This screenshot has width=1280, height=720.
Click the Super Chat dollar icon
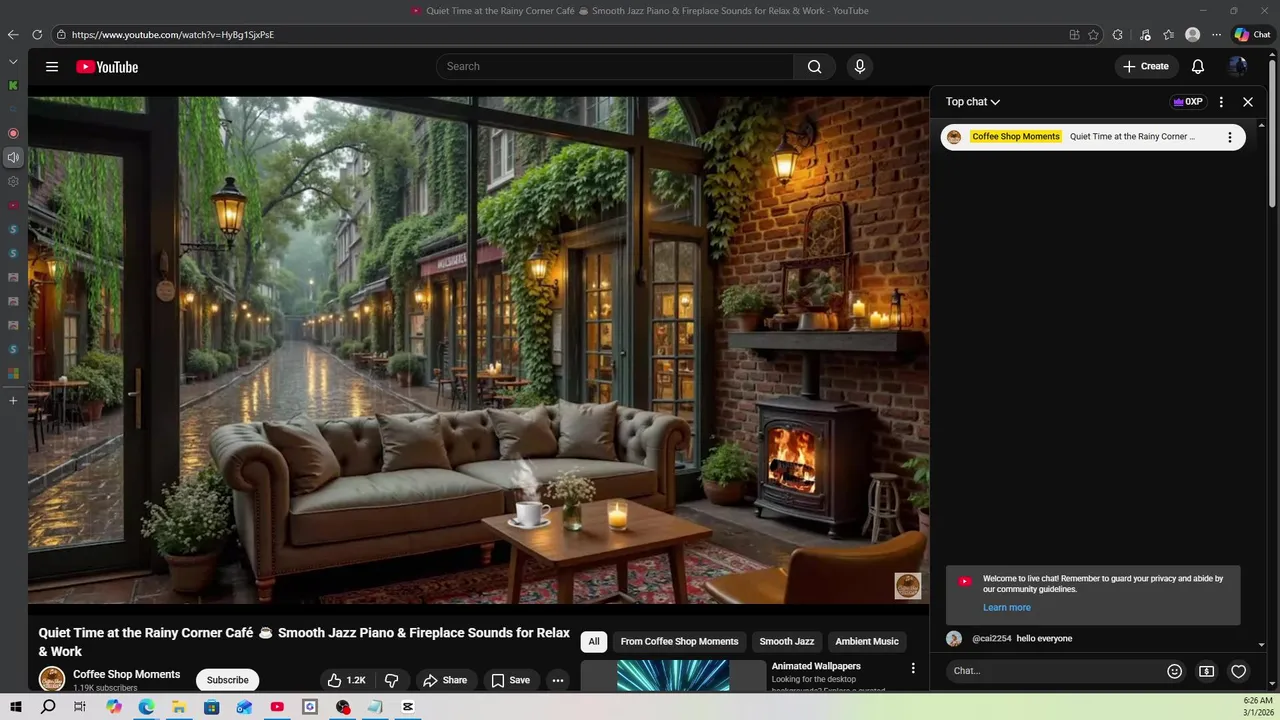[1206, 671]
